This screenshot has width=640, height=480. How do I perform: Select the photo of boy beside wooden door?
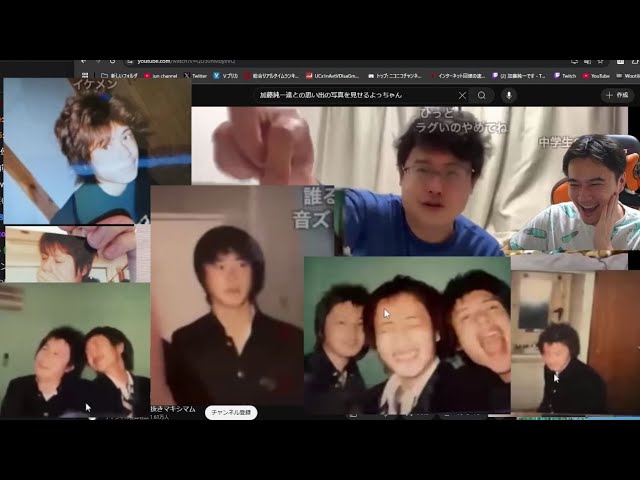[576, 342]
